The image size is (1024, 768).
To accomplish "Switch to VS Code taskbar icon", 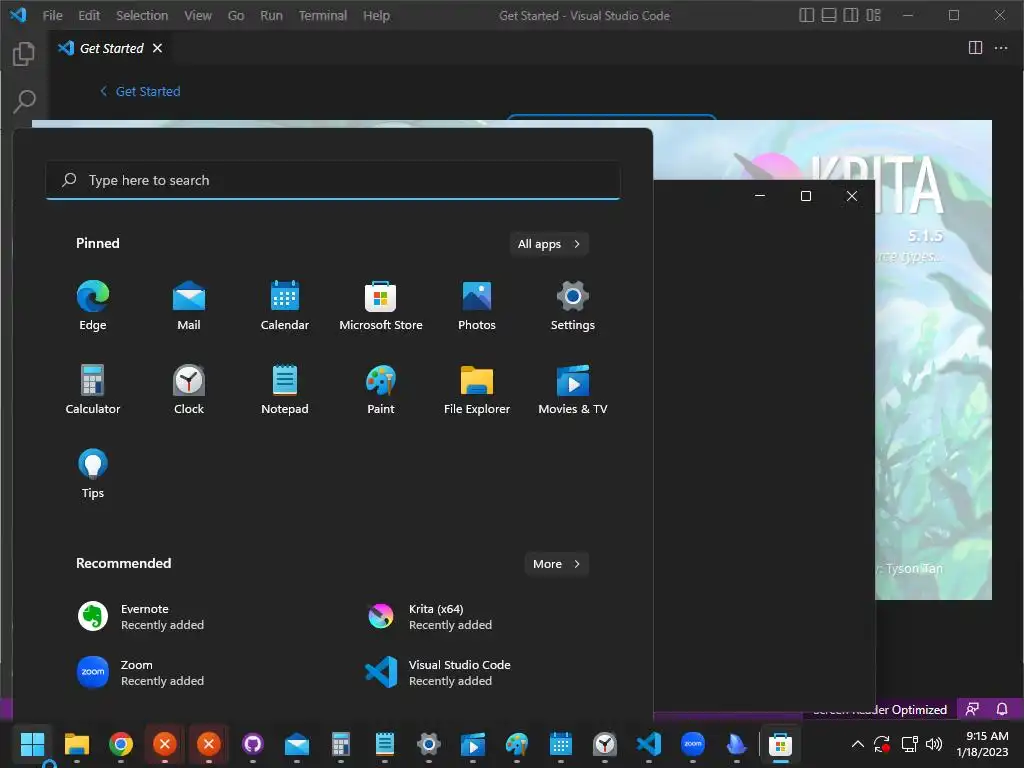I will pos(648,744).
